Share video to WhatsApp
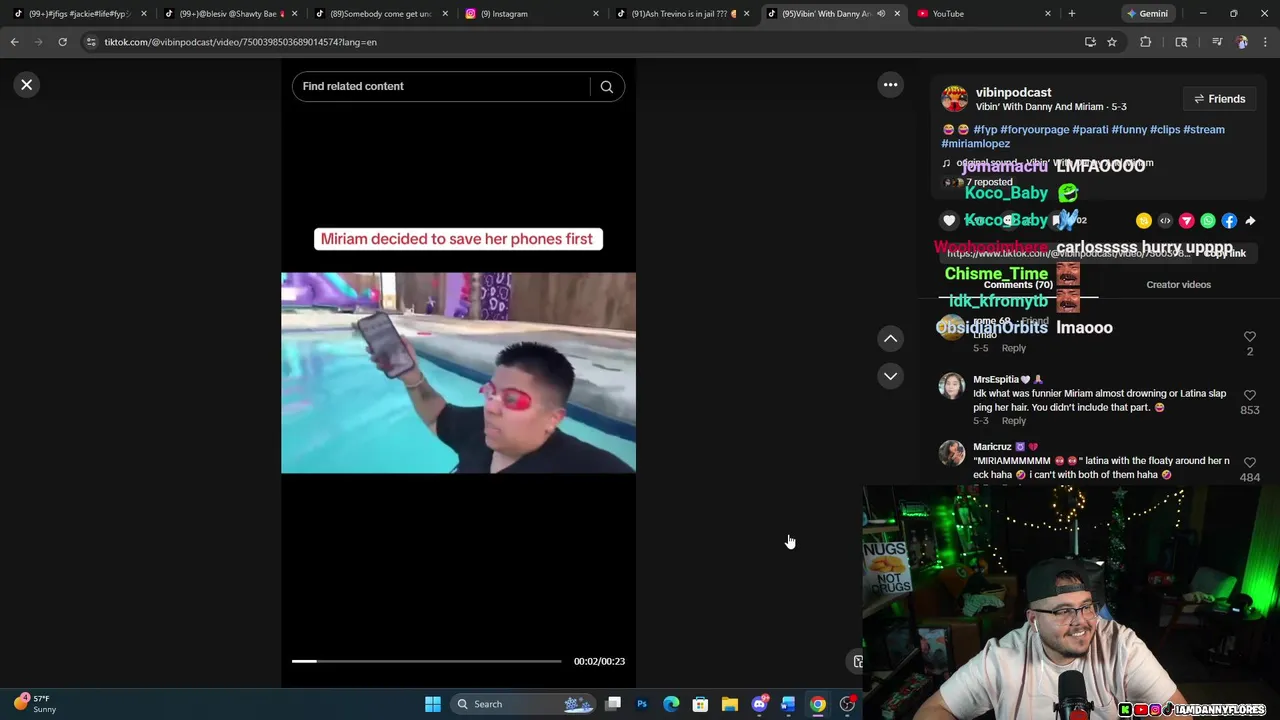This screenshot has height=720, width=1280. [1208, 221]
